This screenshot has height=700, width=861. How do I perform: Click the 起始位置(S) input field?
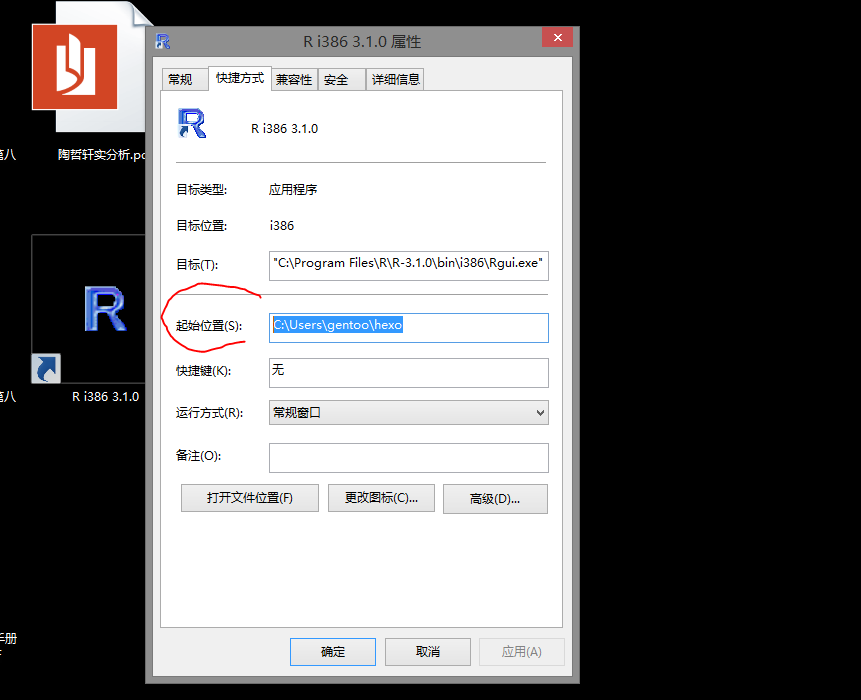click(x=409, y=328)
